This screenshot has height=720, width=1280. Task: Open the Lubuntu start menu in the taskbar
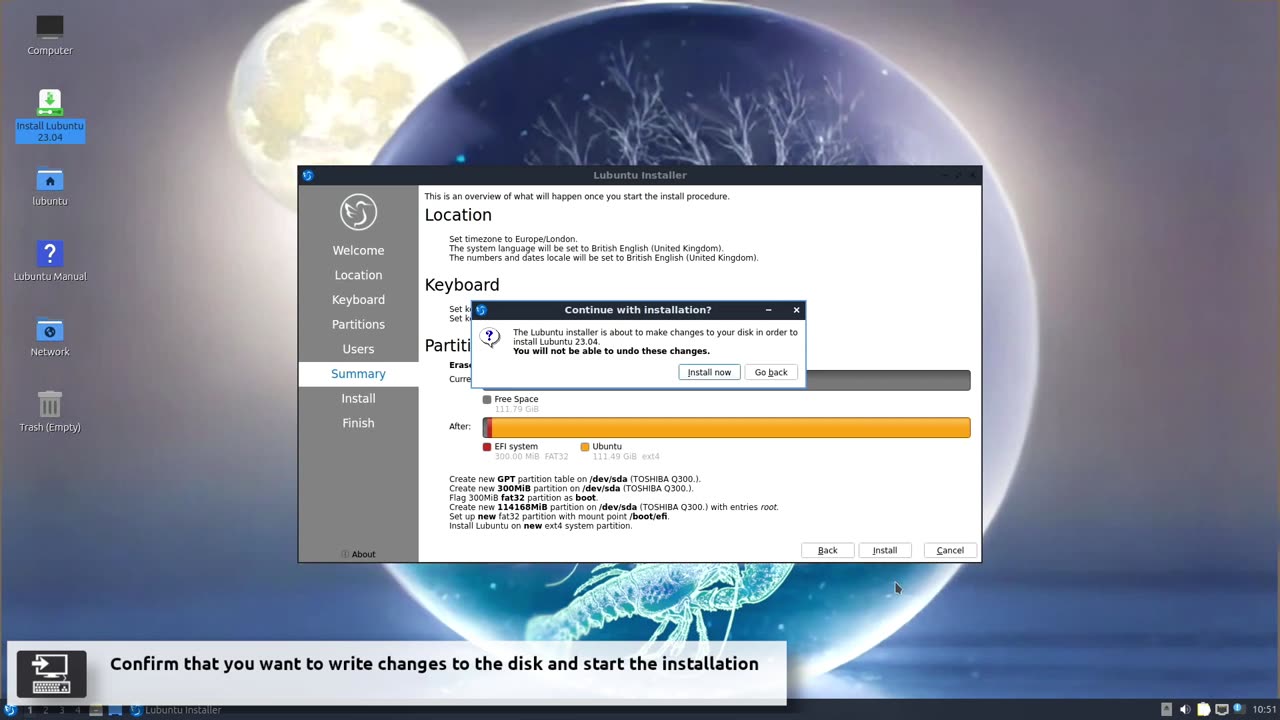10,710
